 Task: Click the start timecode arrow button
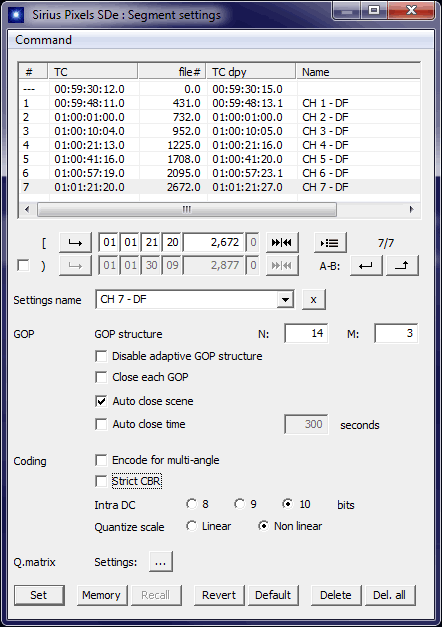click(x=75, y=242)
